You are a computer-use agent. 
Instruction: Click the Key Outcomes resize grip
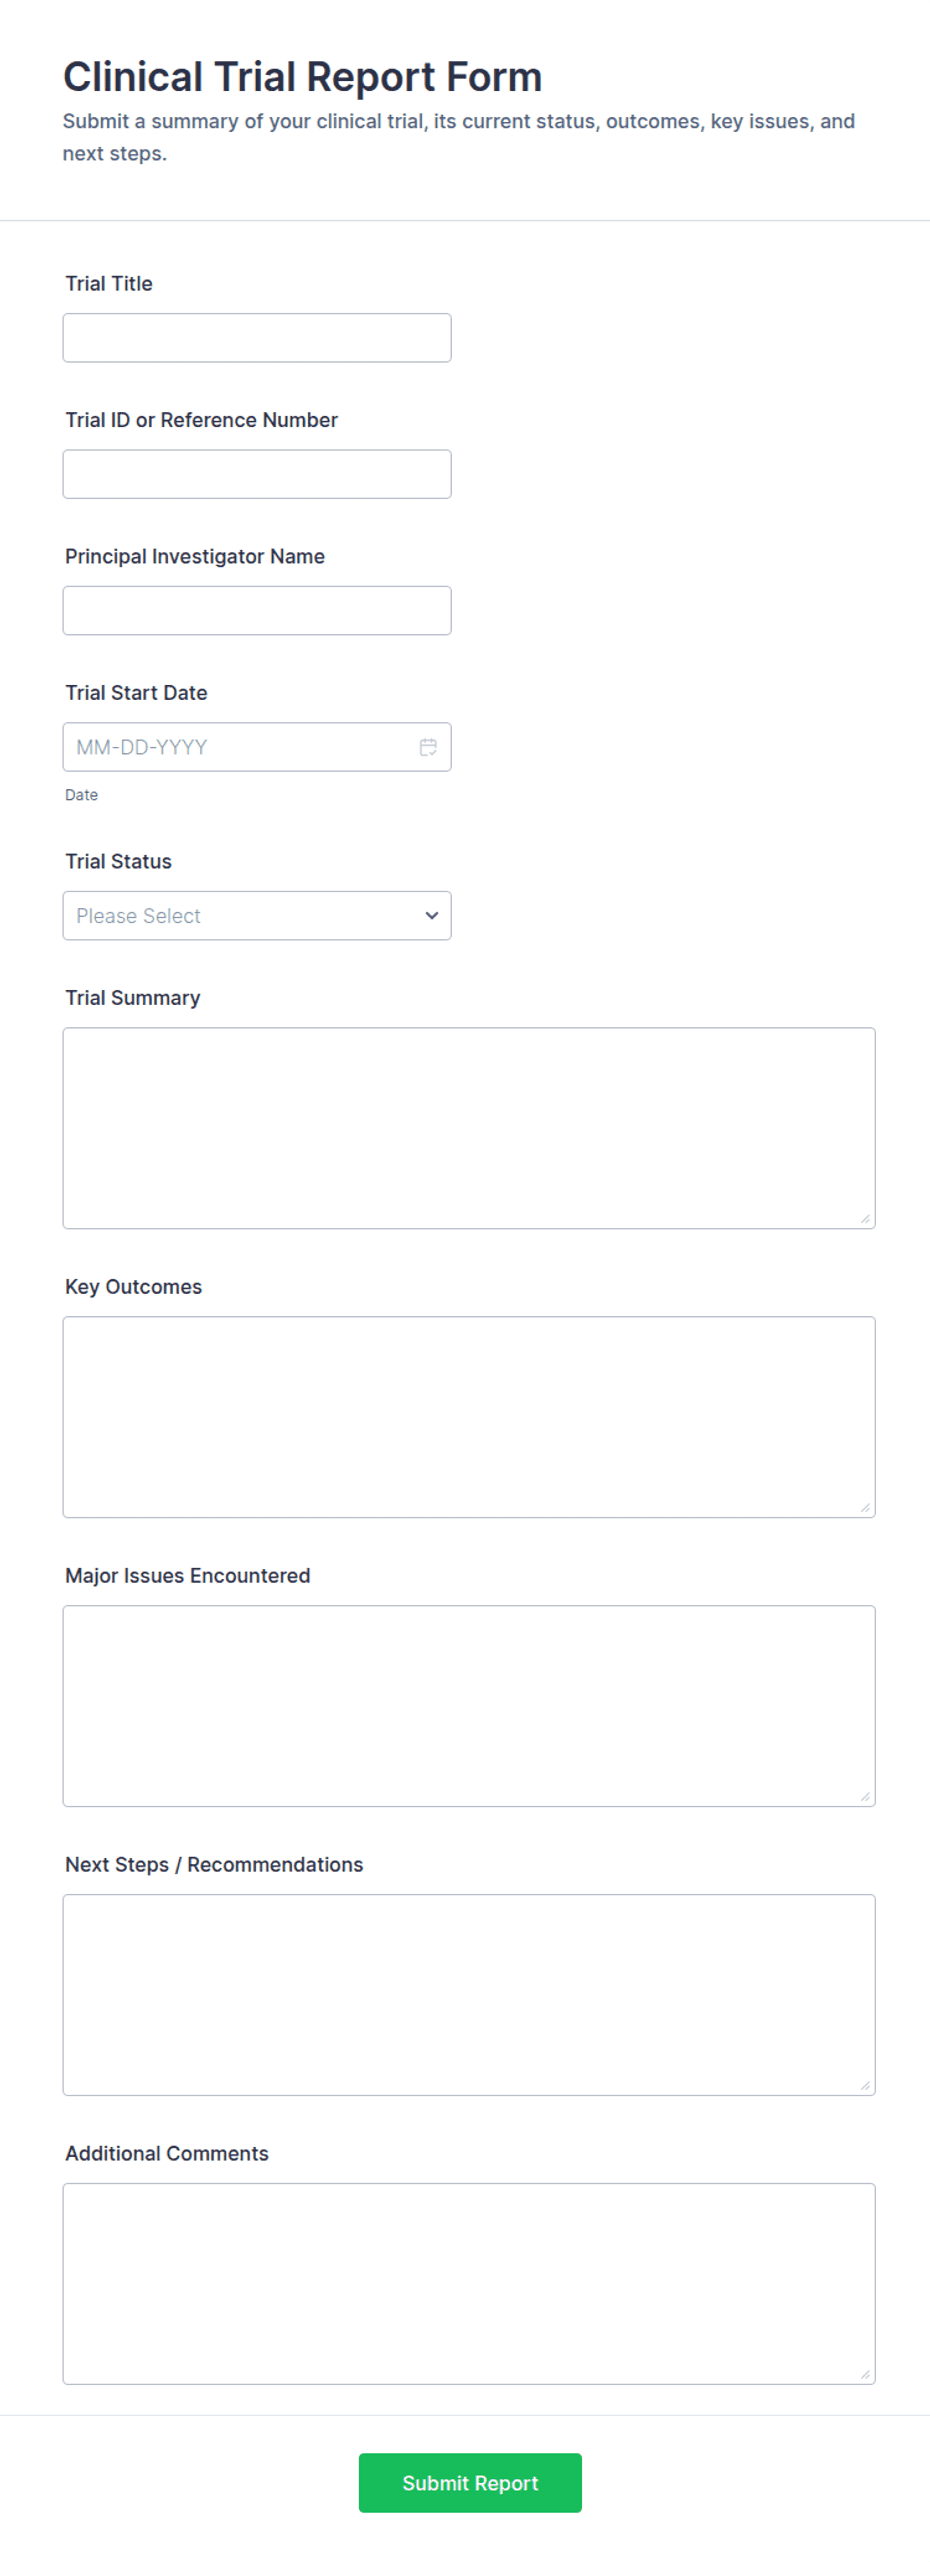click(x=865, y=1507)
